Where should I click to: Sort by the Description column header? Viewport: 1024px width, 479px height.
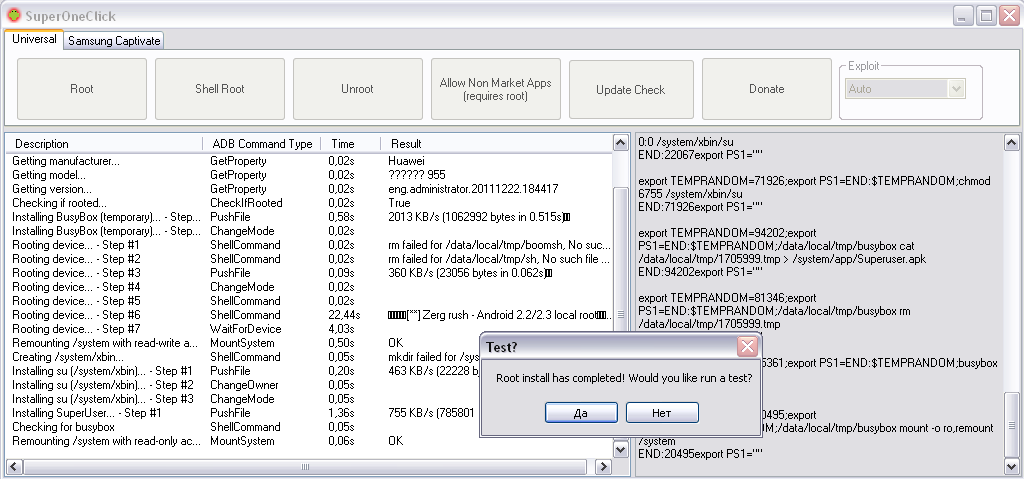(105, 144)
